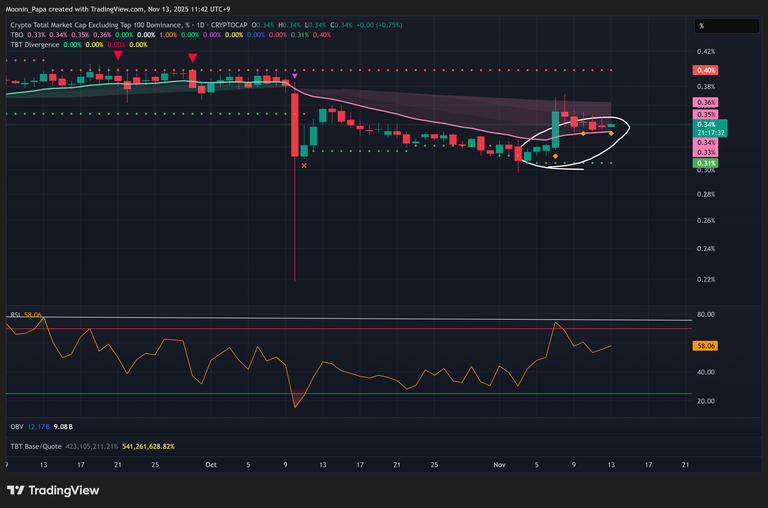Expand the TBT Base/Quote pane label
768x508 pixels.
pyautogui.click(x=34, y=446)
